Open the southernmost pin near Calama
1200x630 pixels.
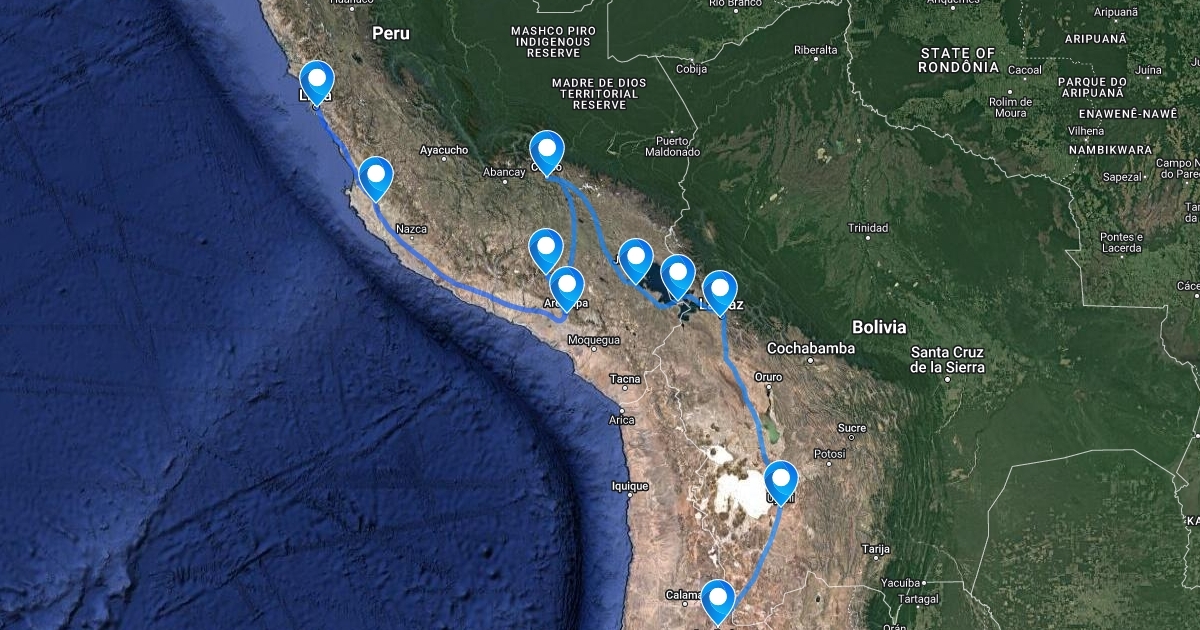click(718, 601)
